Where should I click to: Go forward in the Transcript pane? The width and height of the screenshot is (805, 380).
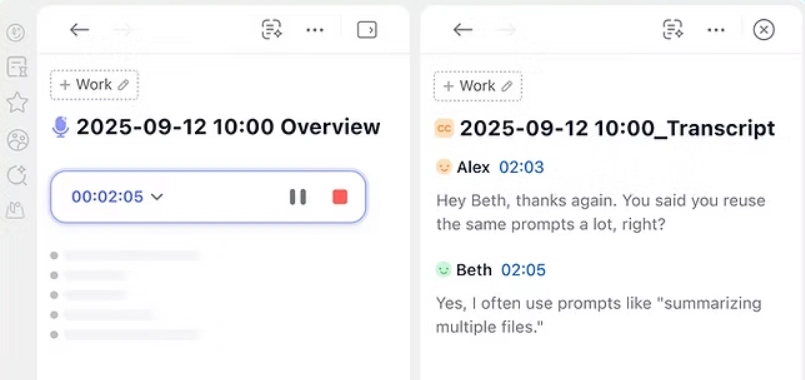(x=506, y=30)
